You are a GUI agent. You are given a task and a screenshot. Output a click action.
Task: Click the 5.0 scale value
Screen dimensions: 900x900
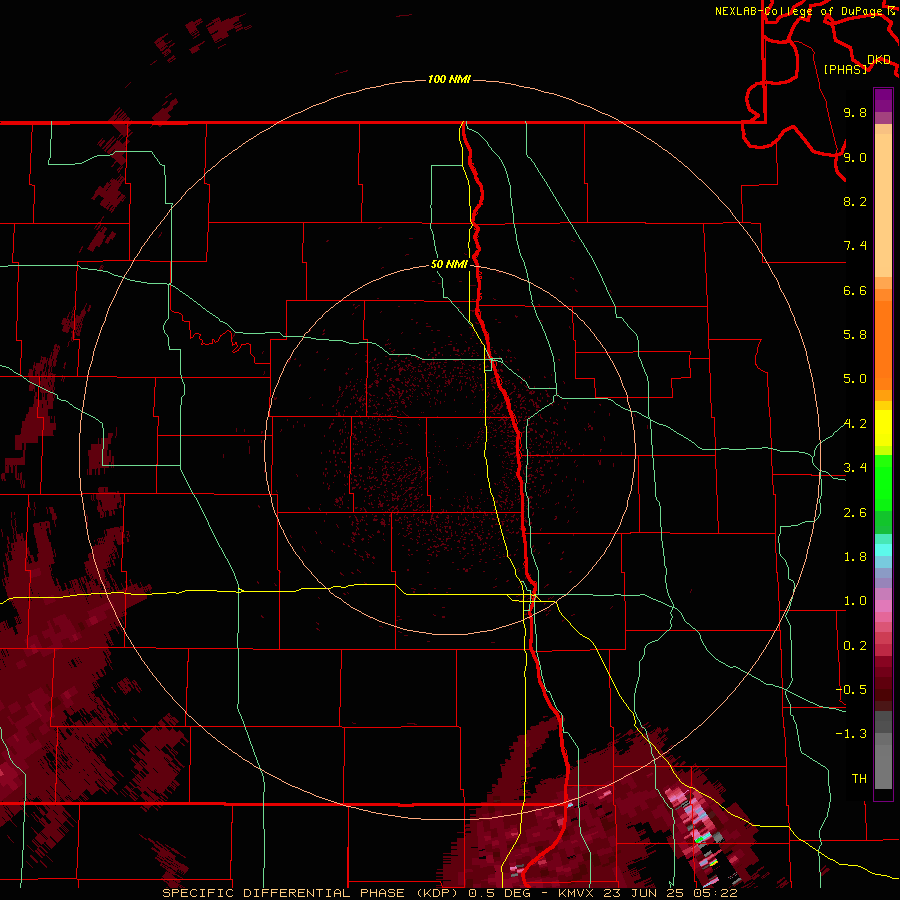[x=855, y=379]
